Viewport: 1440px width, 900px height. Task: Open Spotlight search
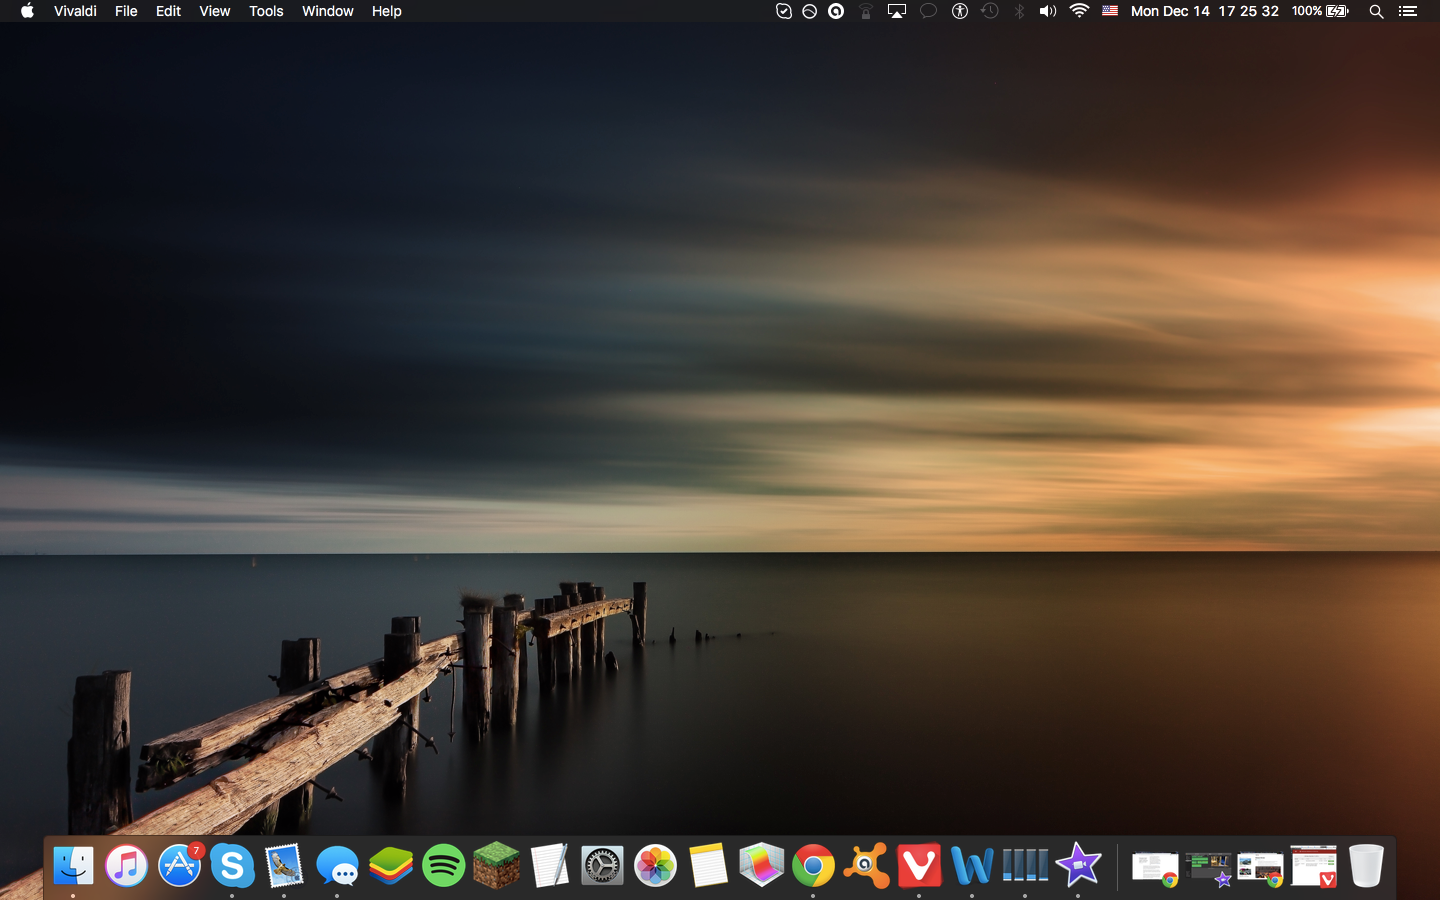[x=1376, y=11]
